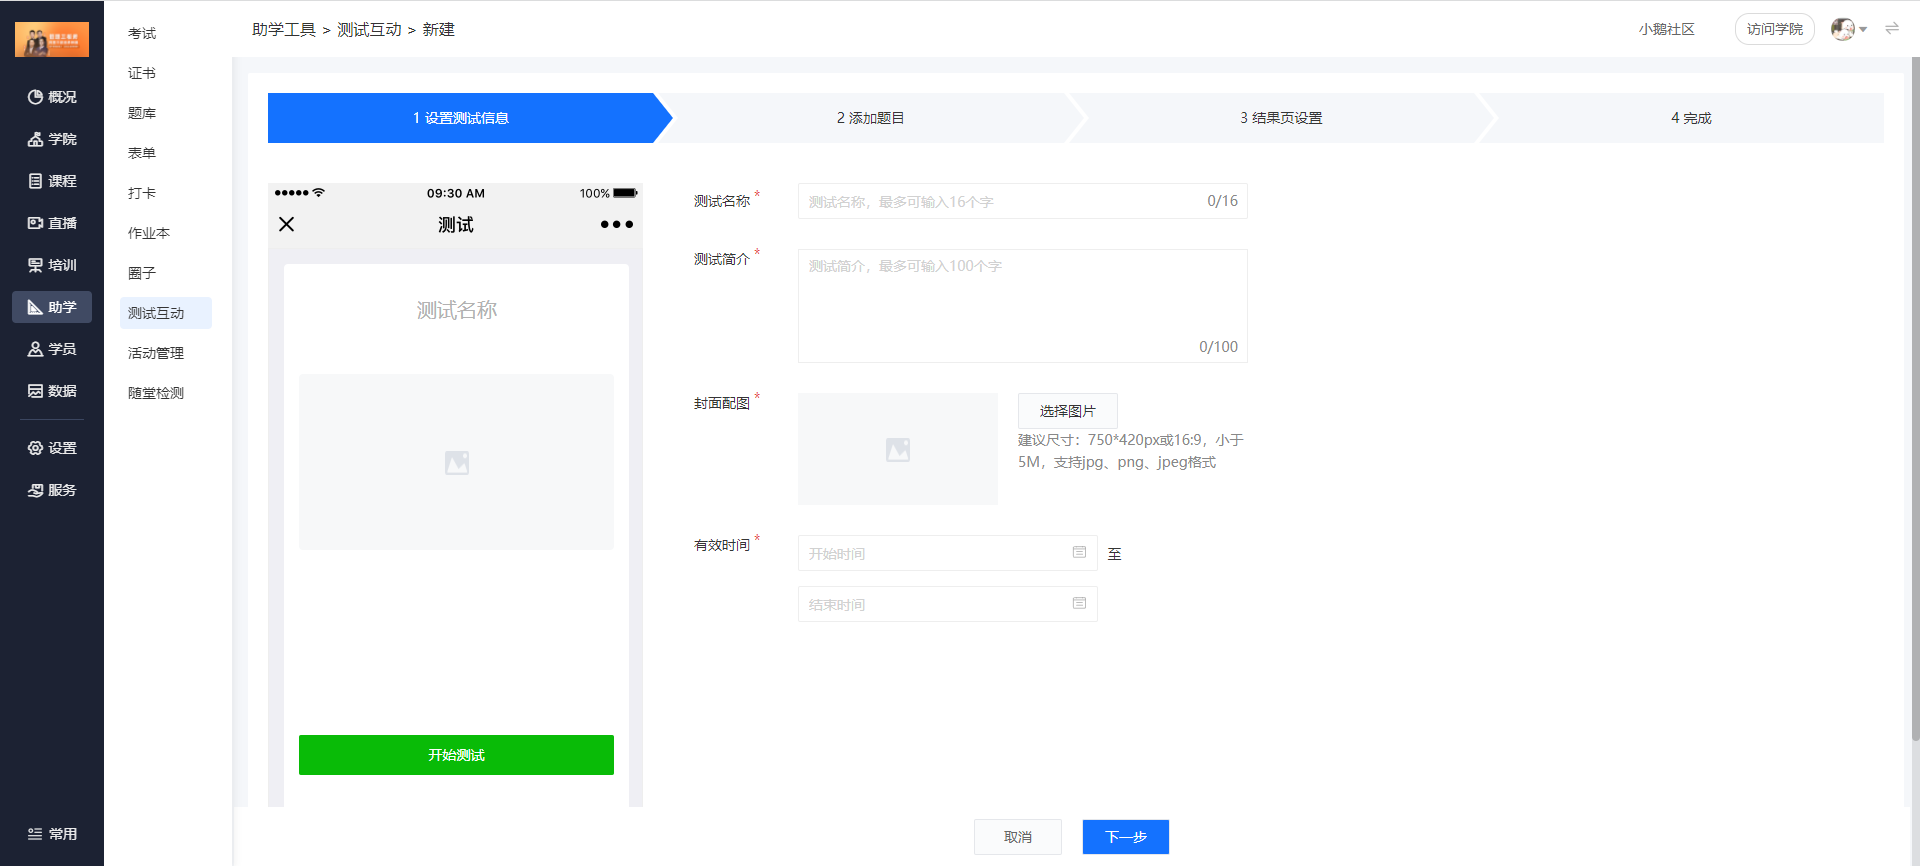
Task: Click step 2 添加题目
Action: pyautogui.click(x=870, y=118)
